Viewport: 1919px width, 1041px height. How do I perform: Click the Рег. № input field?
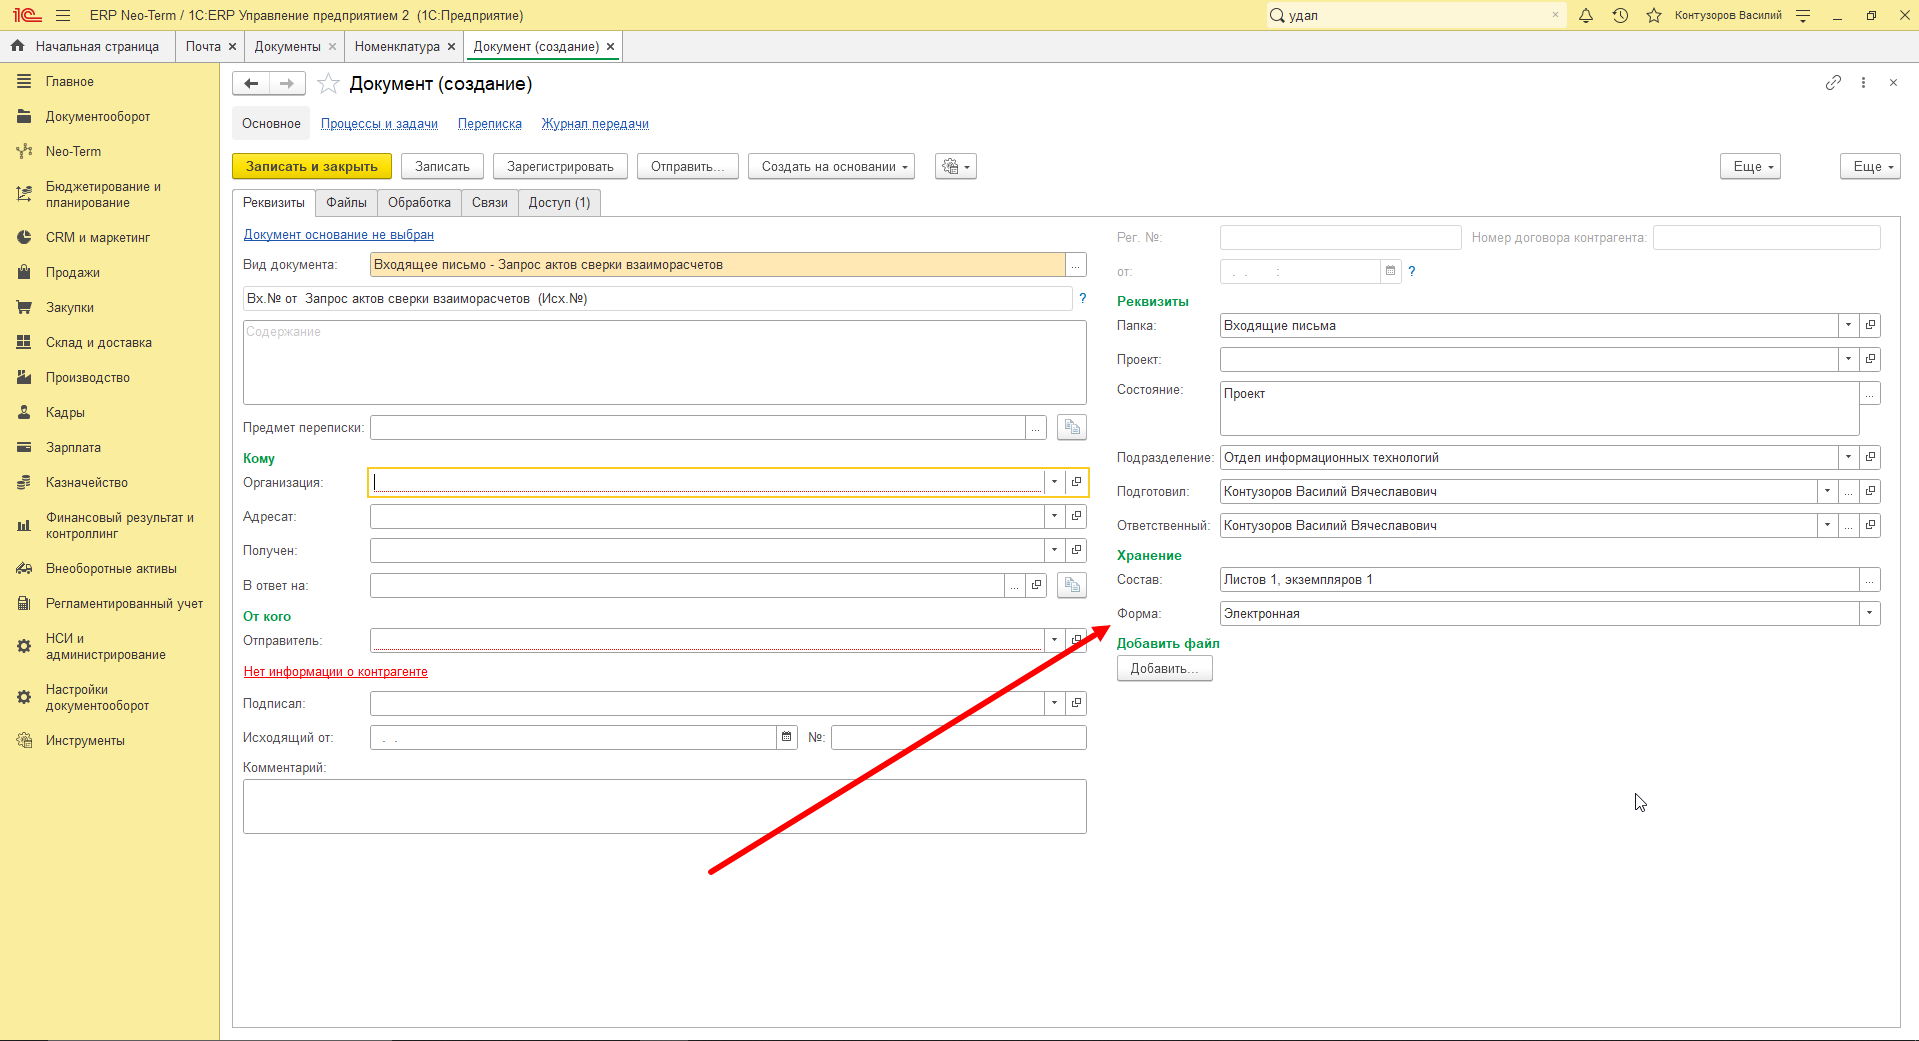[1341, 237]
